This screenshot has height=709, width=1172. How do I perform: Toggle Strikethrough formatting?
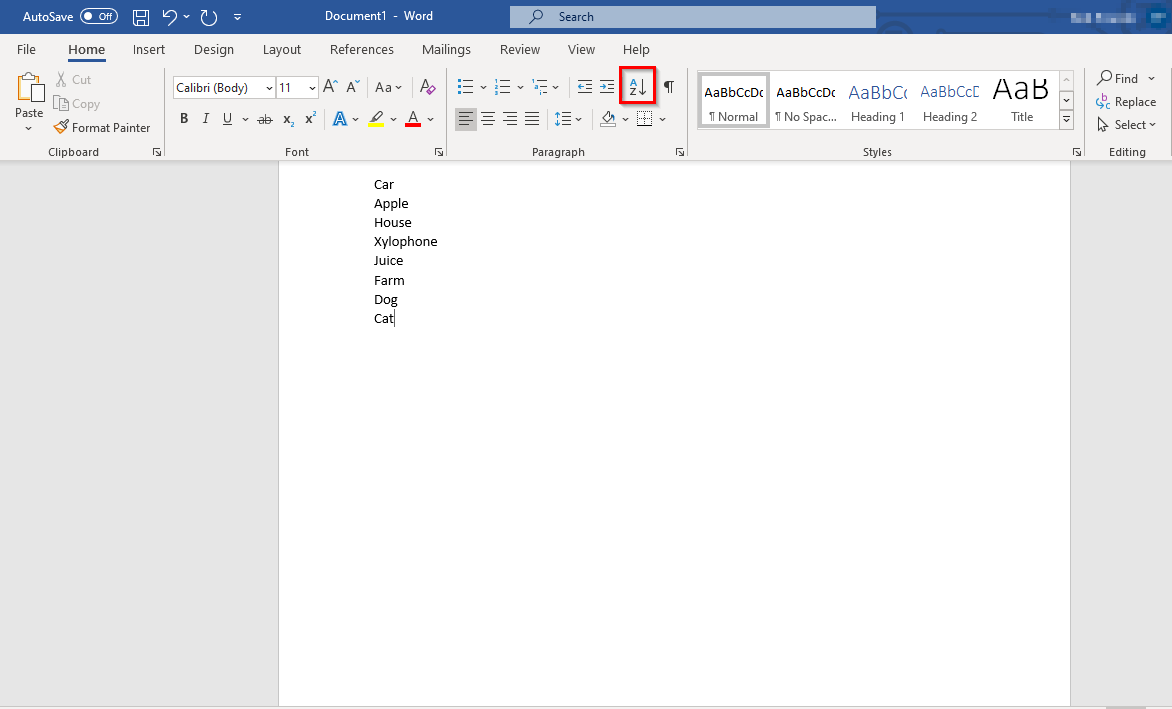coord(265,119)
